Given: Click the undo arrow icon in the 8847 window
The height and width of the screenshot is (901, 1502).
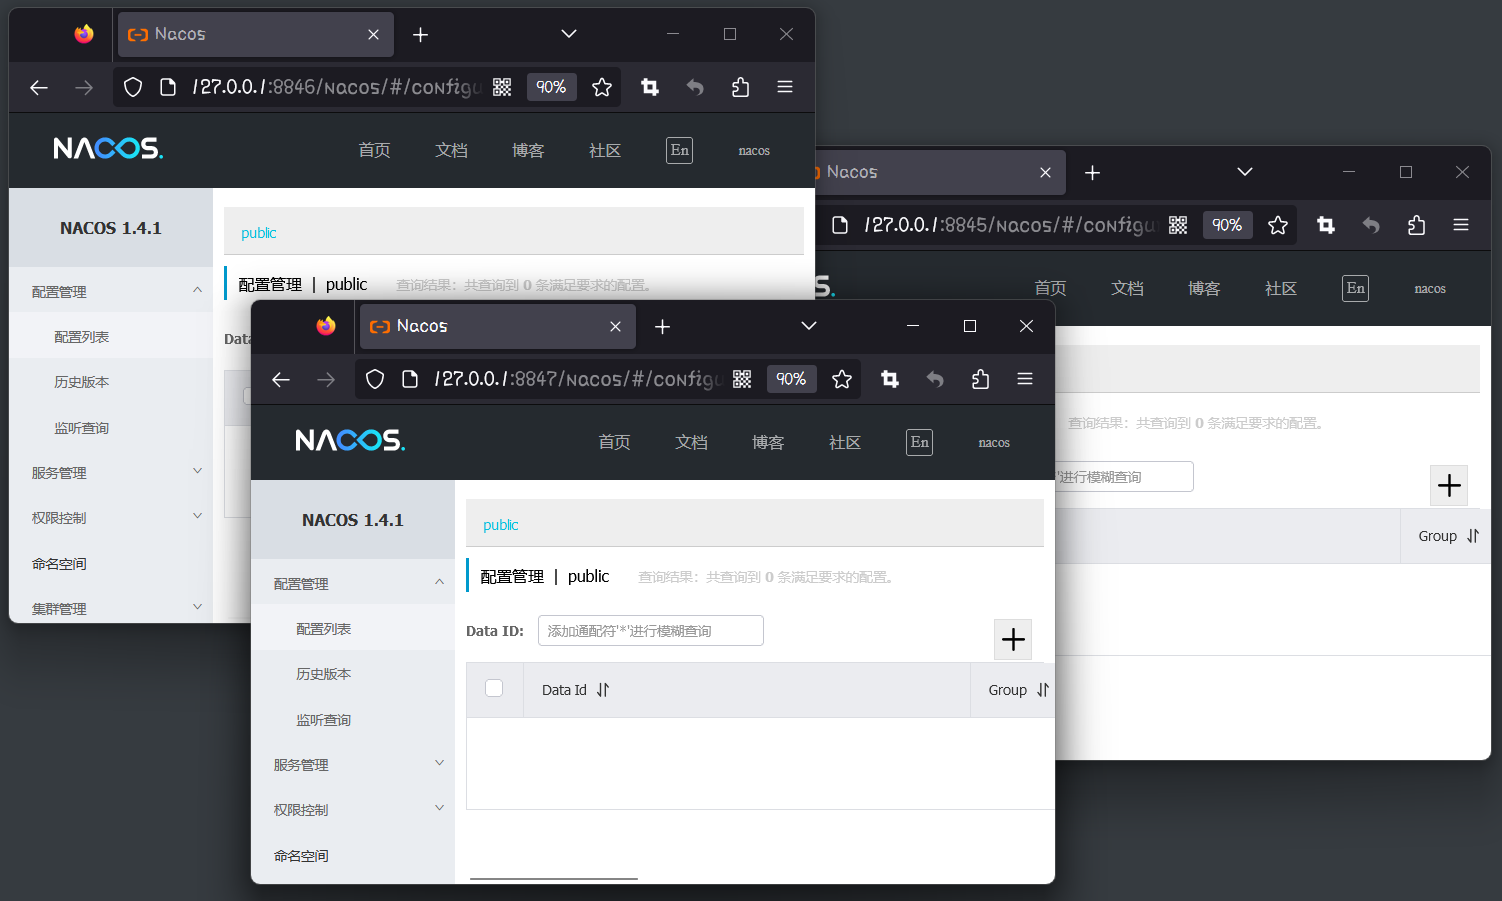Looking at the screenshot, I should [x=935, y=379].
